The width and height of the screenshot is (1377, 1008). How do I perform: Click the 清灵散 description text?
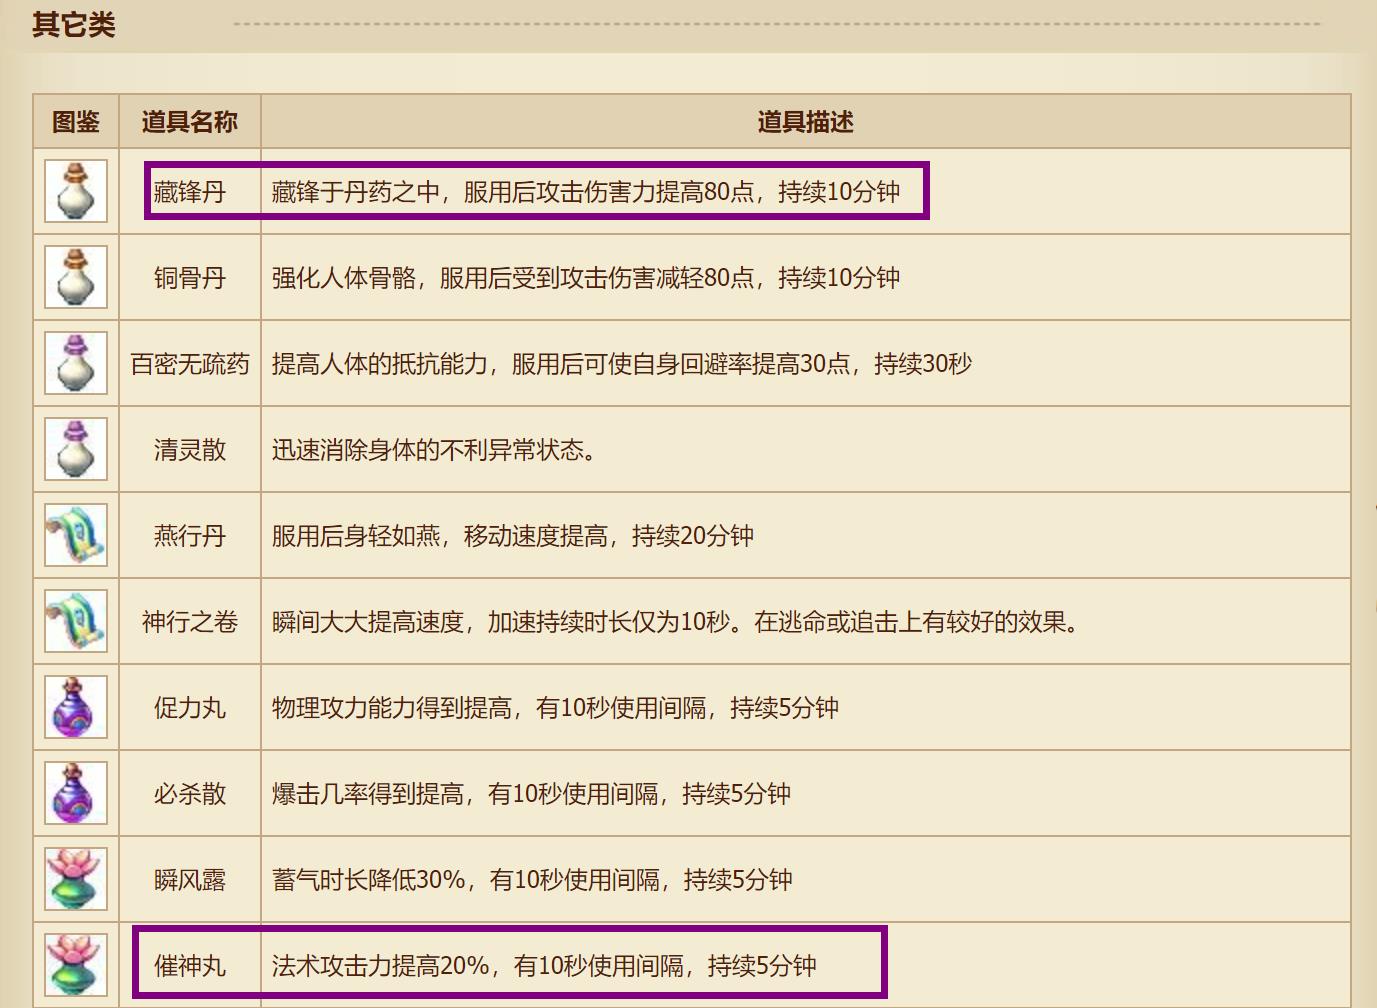coord(435,450)
